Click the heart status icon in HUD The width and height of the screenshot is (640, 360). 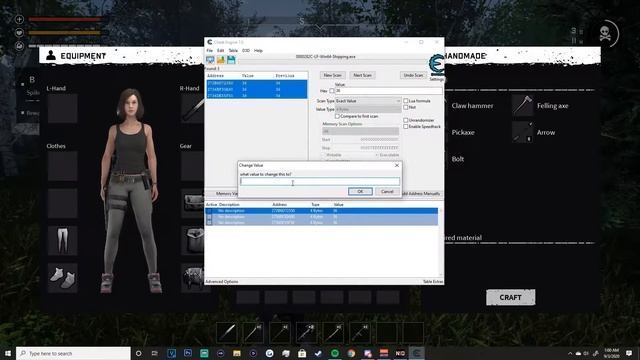tap(19, 33)
